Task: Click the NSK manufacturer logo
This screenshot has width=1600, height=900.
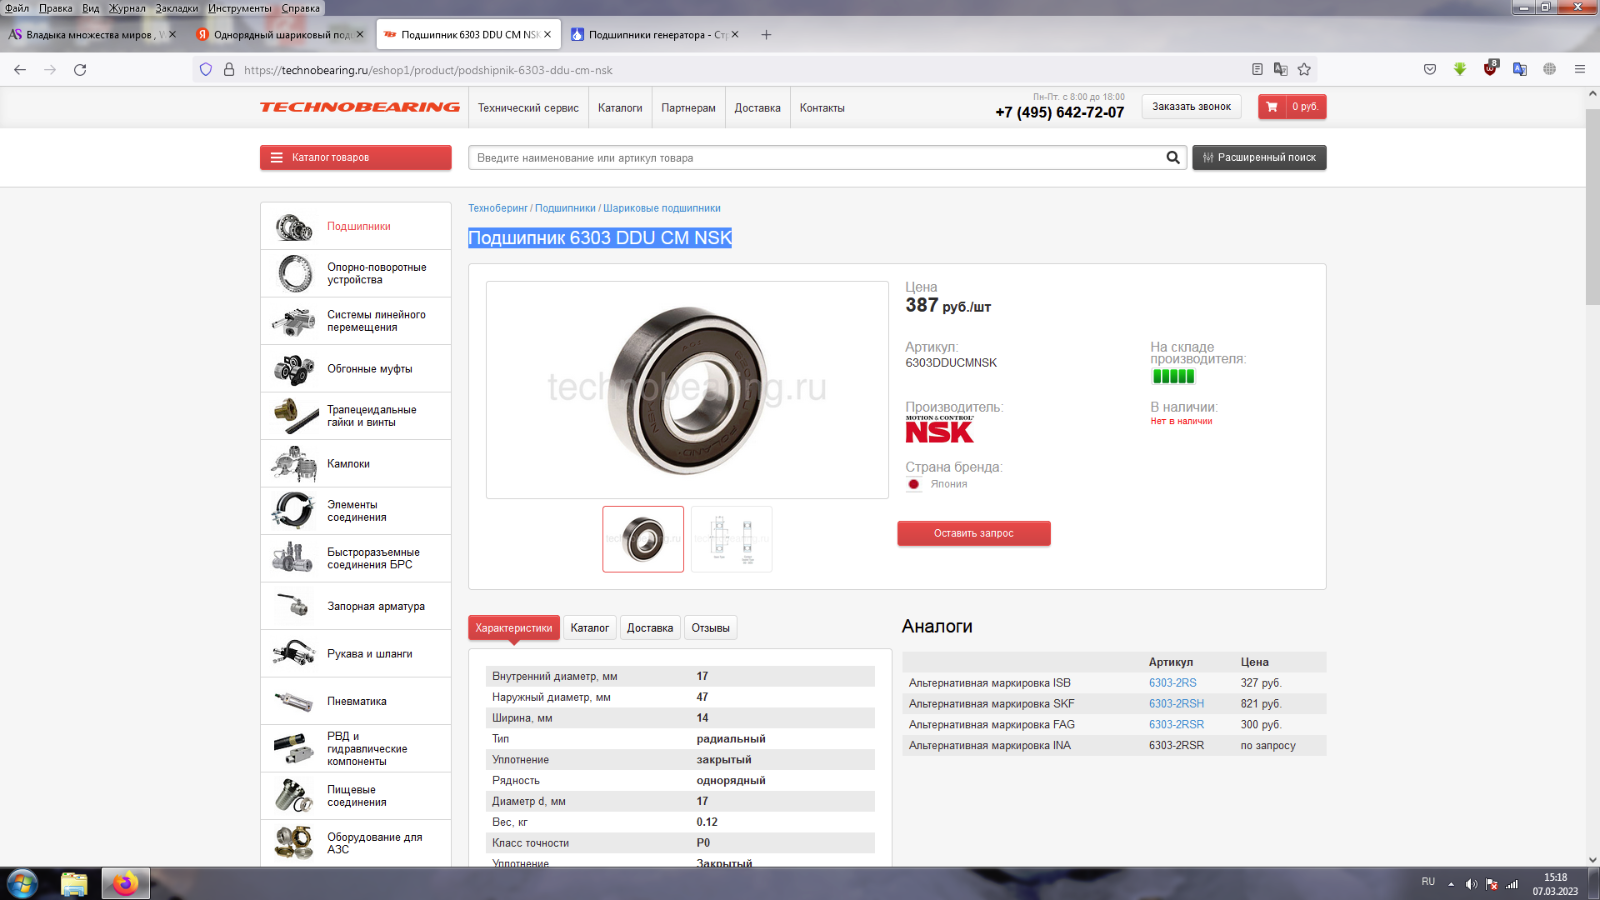Action: point(939,429)
